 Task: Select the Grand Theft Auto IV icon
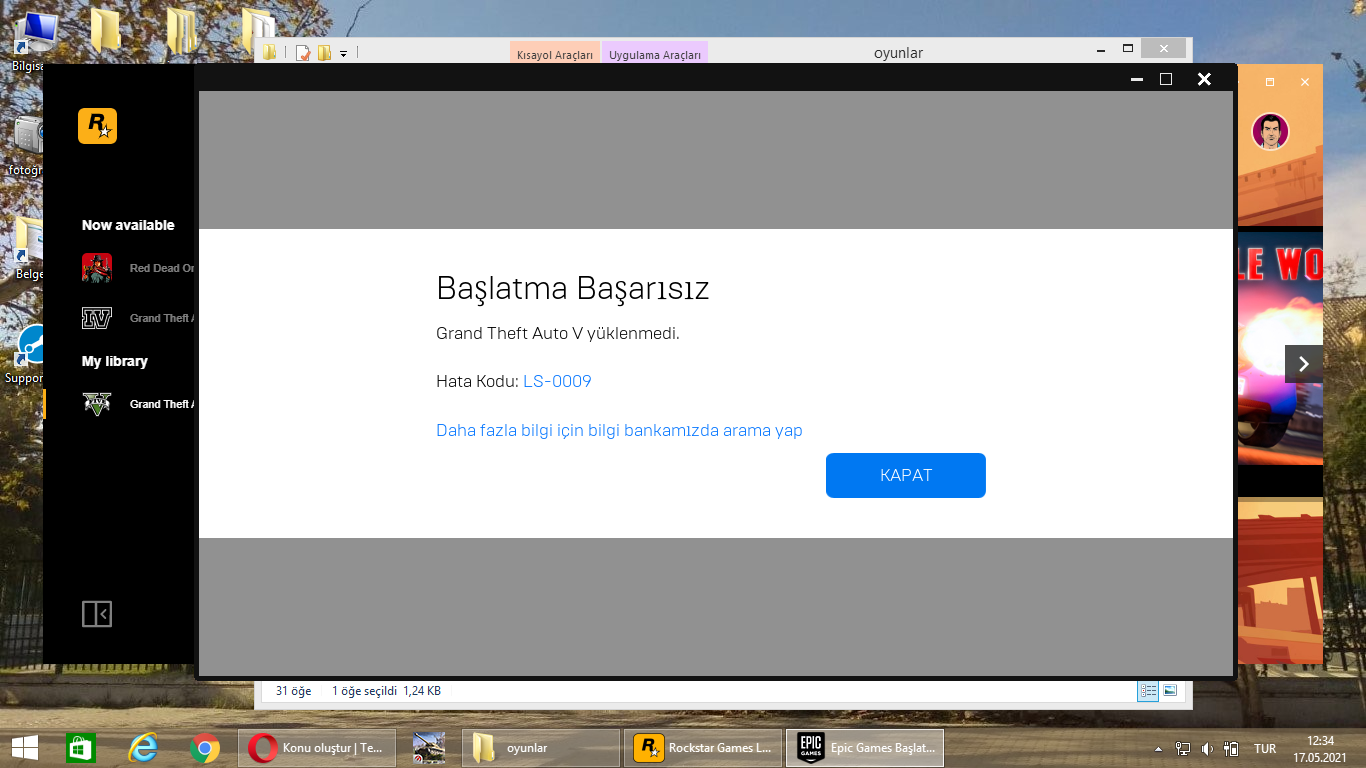coord(97,318)
